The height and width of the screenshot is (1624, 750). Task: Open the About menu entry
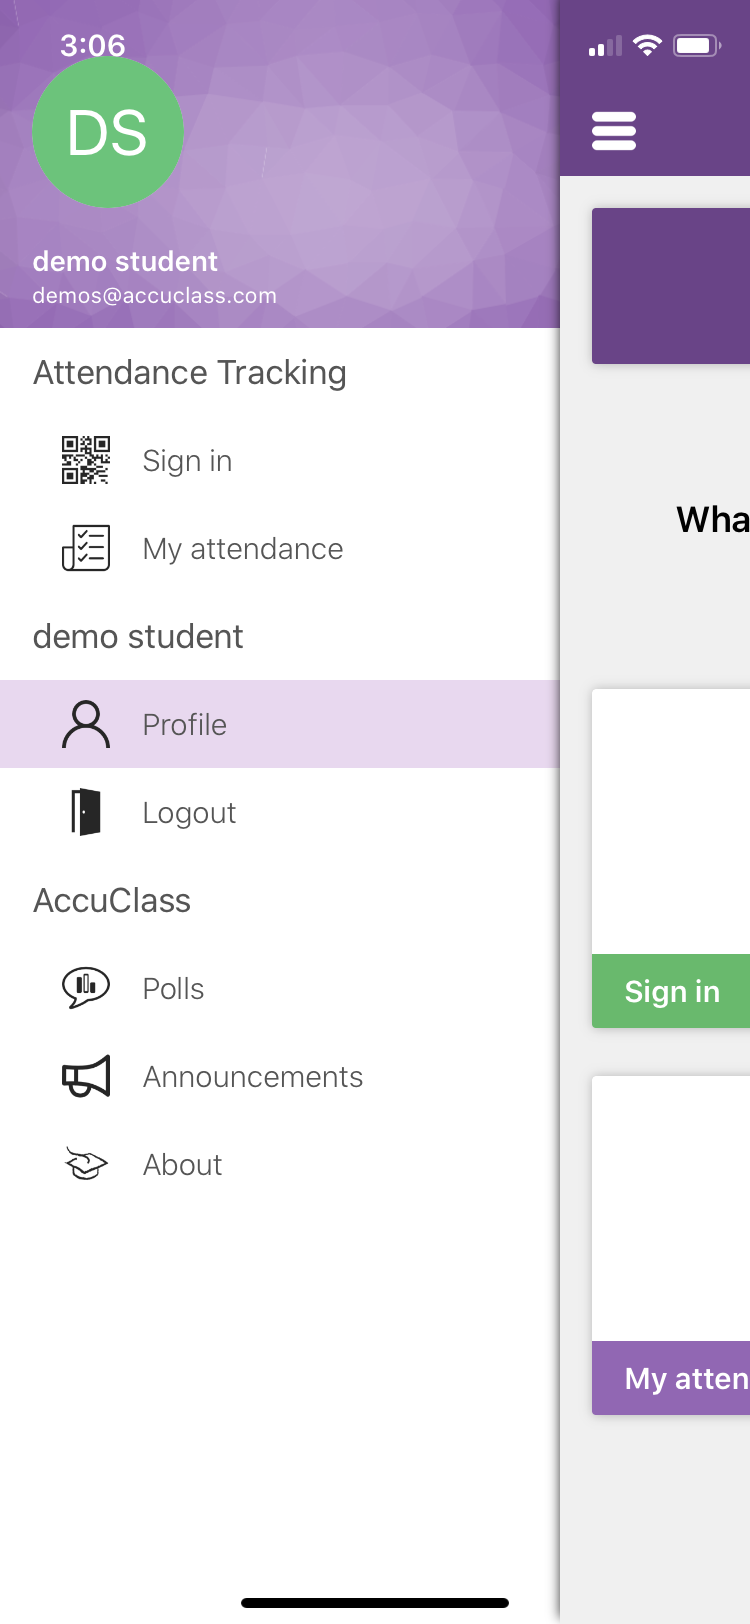(182, 1165)
